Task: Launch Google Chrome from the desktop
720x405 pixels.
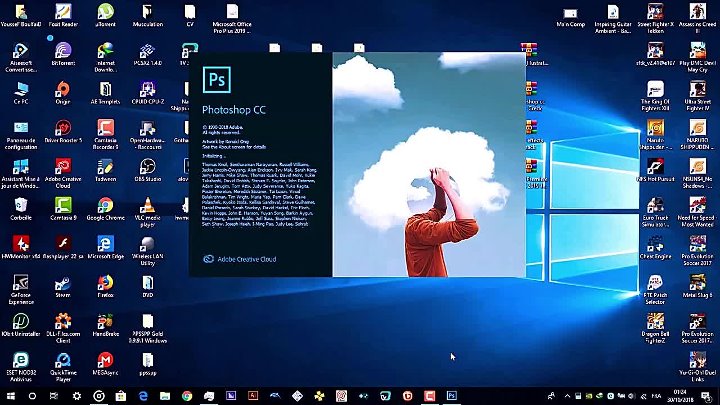Action: click(x=105, y=206)
